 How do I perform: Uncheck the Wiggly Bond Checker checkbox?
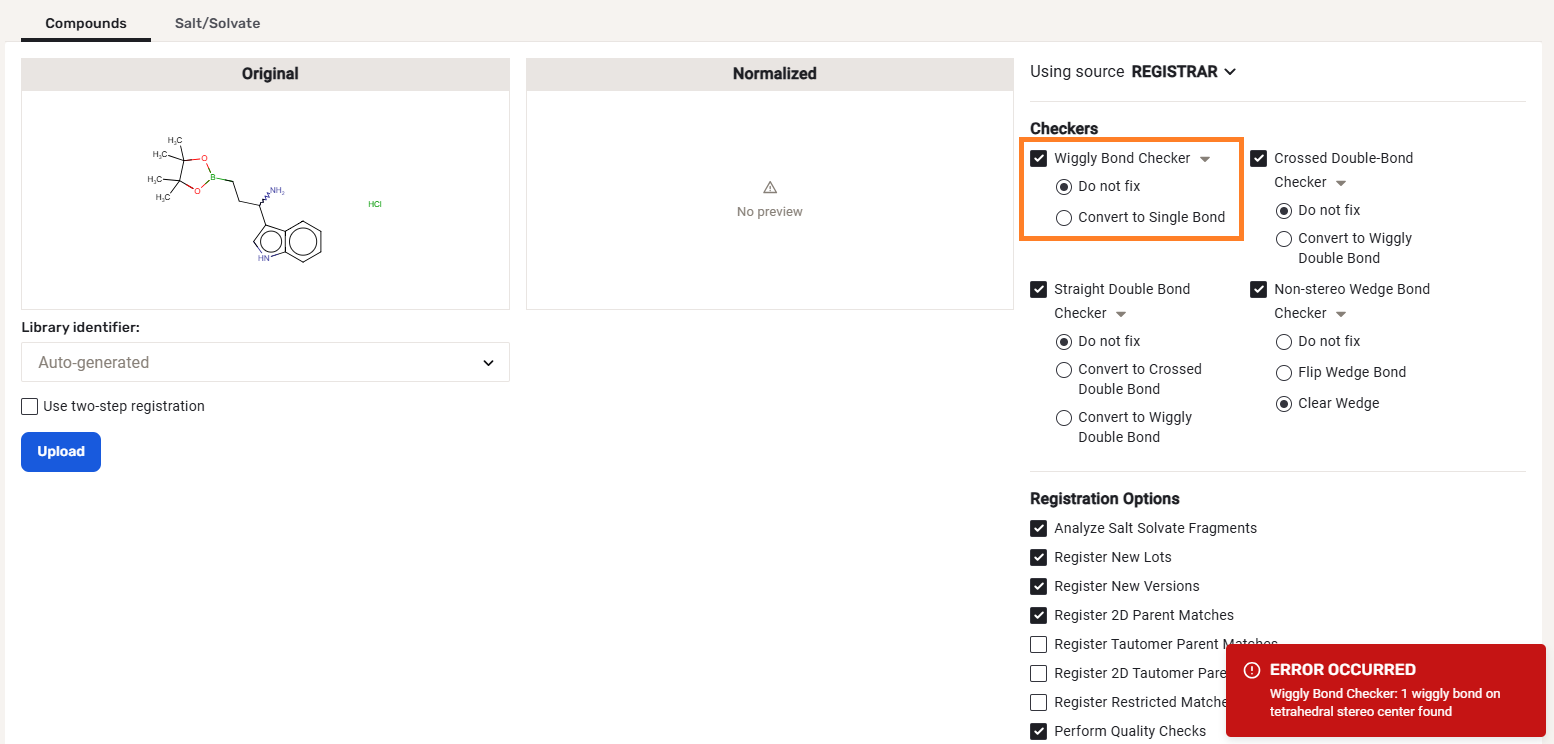point(1039,158)
